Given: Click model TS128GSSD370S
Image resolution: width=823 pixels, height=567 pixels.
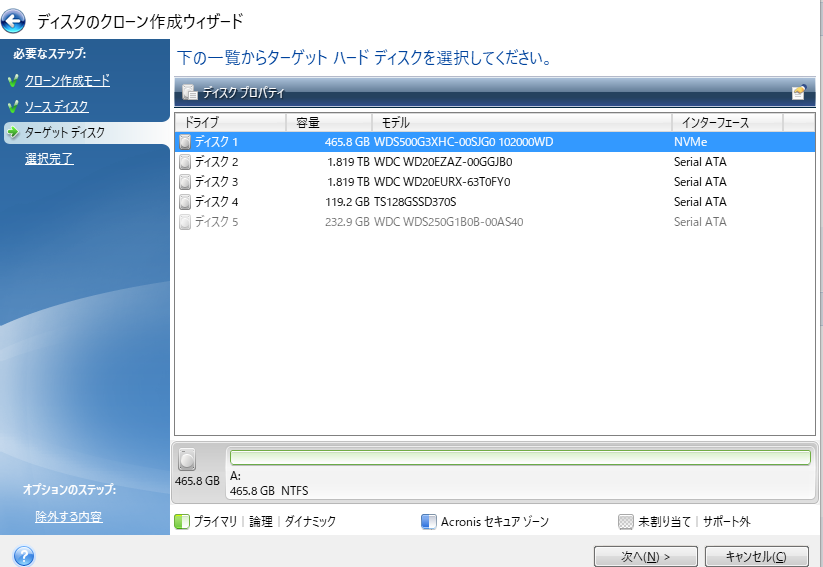Looking at the screenshot, I should pyautogui.click(x=415, y=202).
